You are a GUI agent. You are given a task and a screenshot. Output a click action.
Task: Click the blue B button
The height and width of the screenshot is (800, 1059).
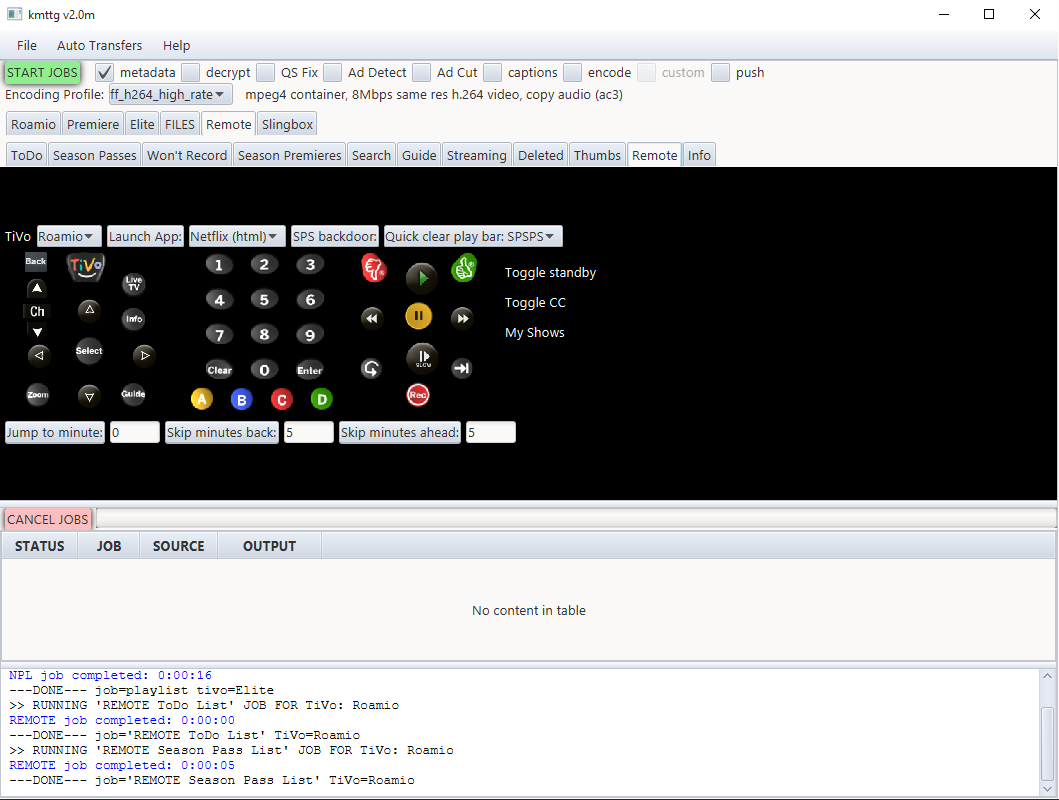click(241, 400)
